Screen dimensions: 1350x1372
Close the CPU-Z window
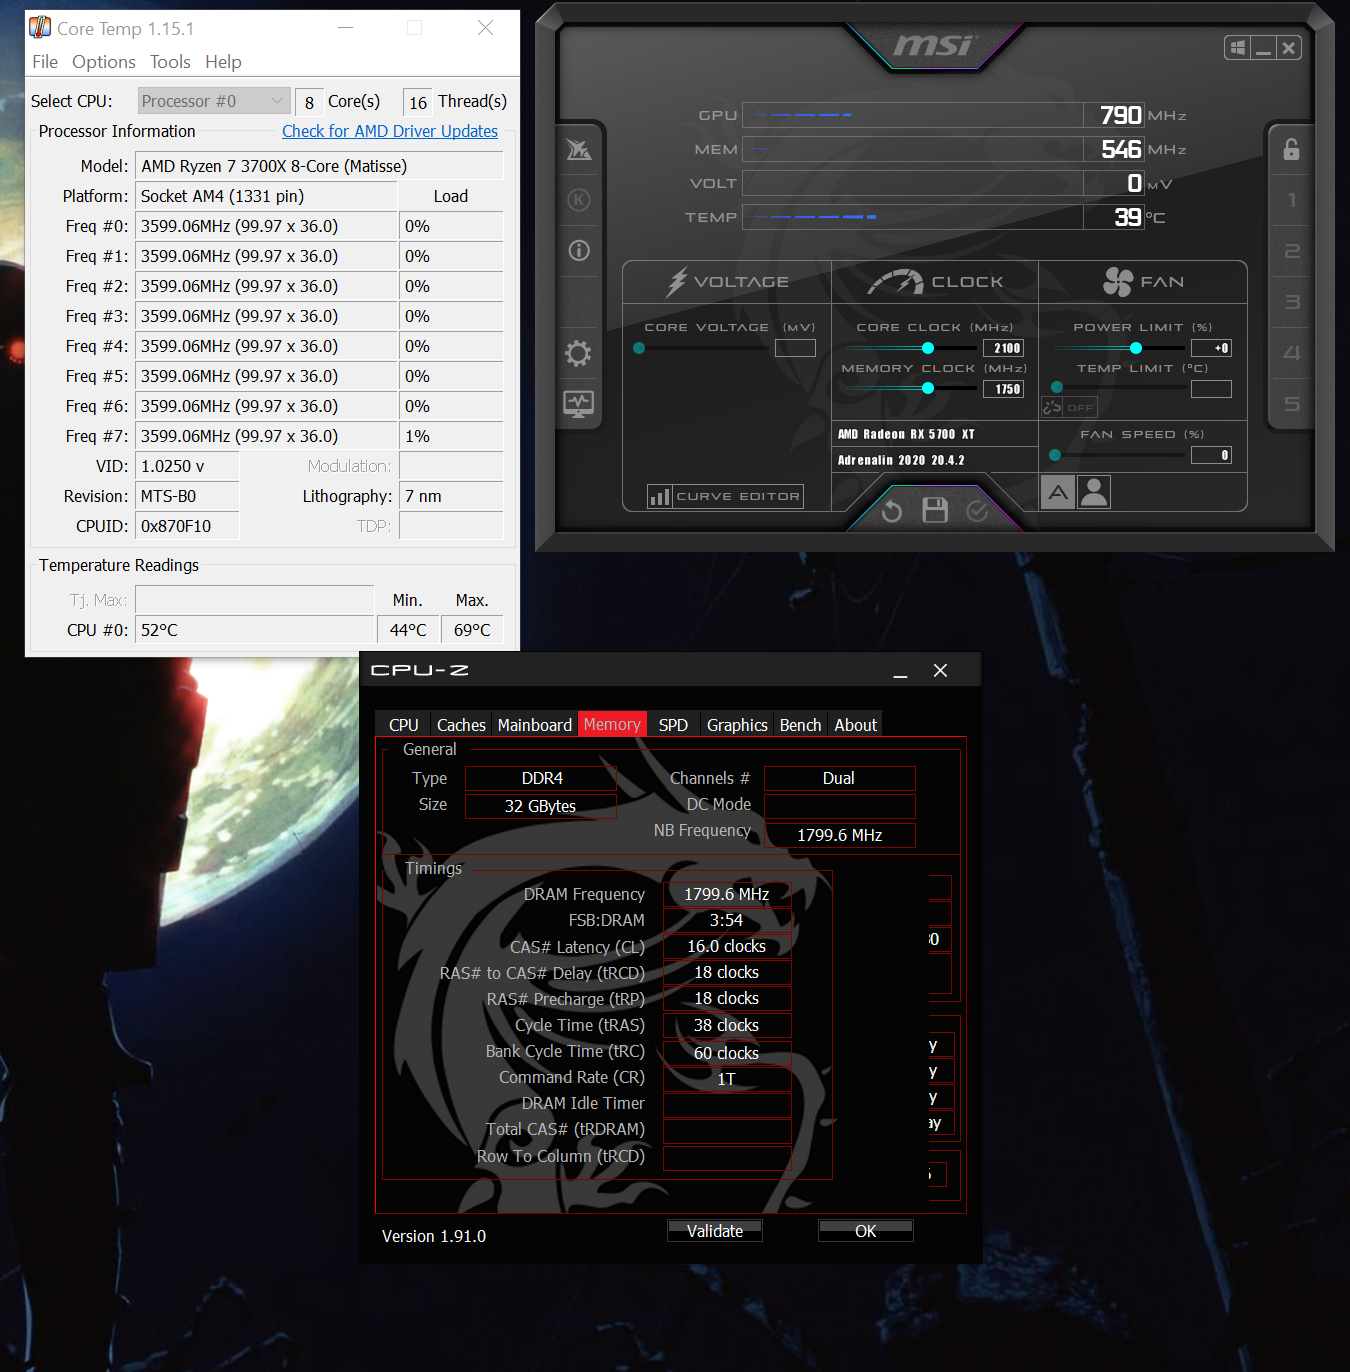click(x=940, y=671)
